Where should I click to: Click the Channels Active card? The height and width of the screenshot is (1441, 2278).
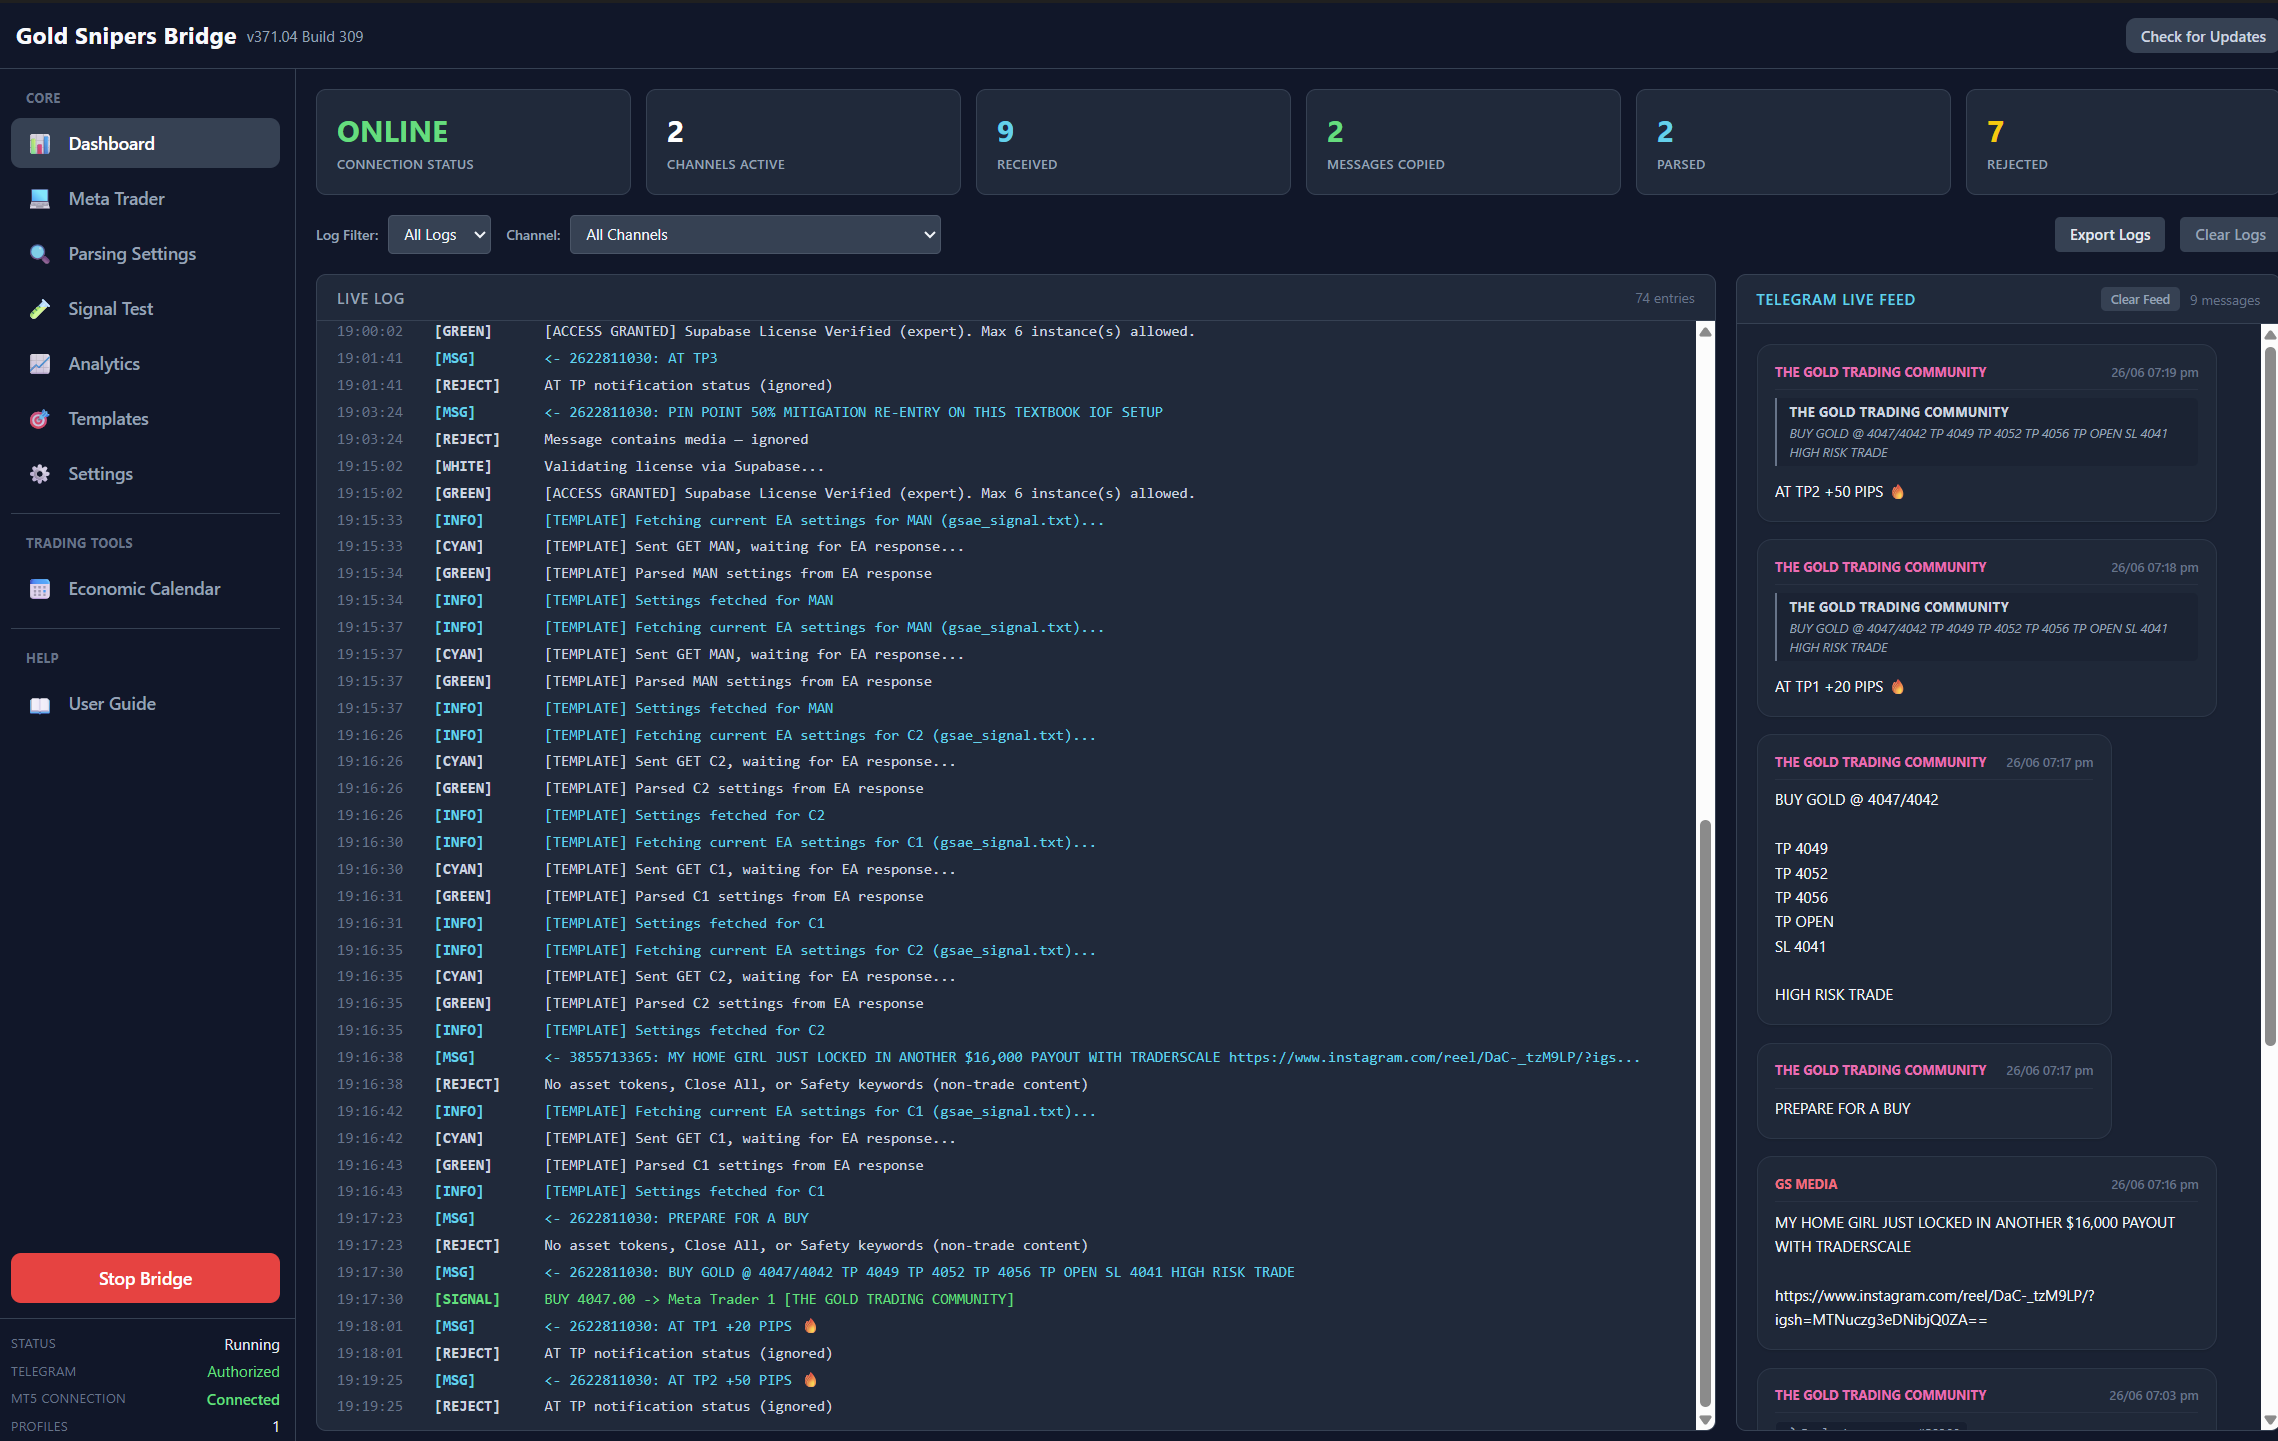click(x=803, y=142)
